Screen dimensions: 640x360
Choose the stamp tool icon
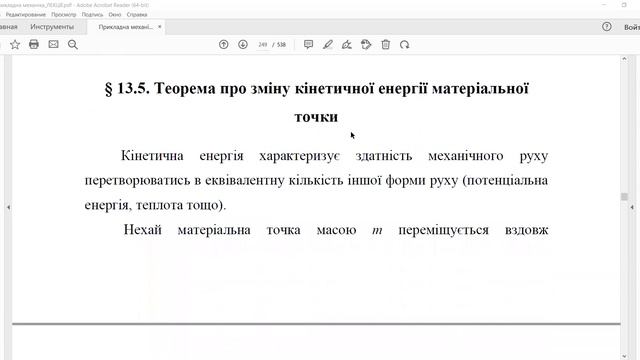click(x=366, y=44)
